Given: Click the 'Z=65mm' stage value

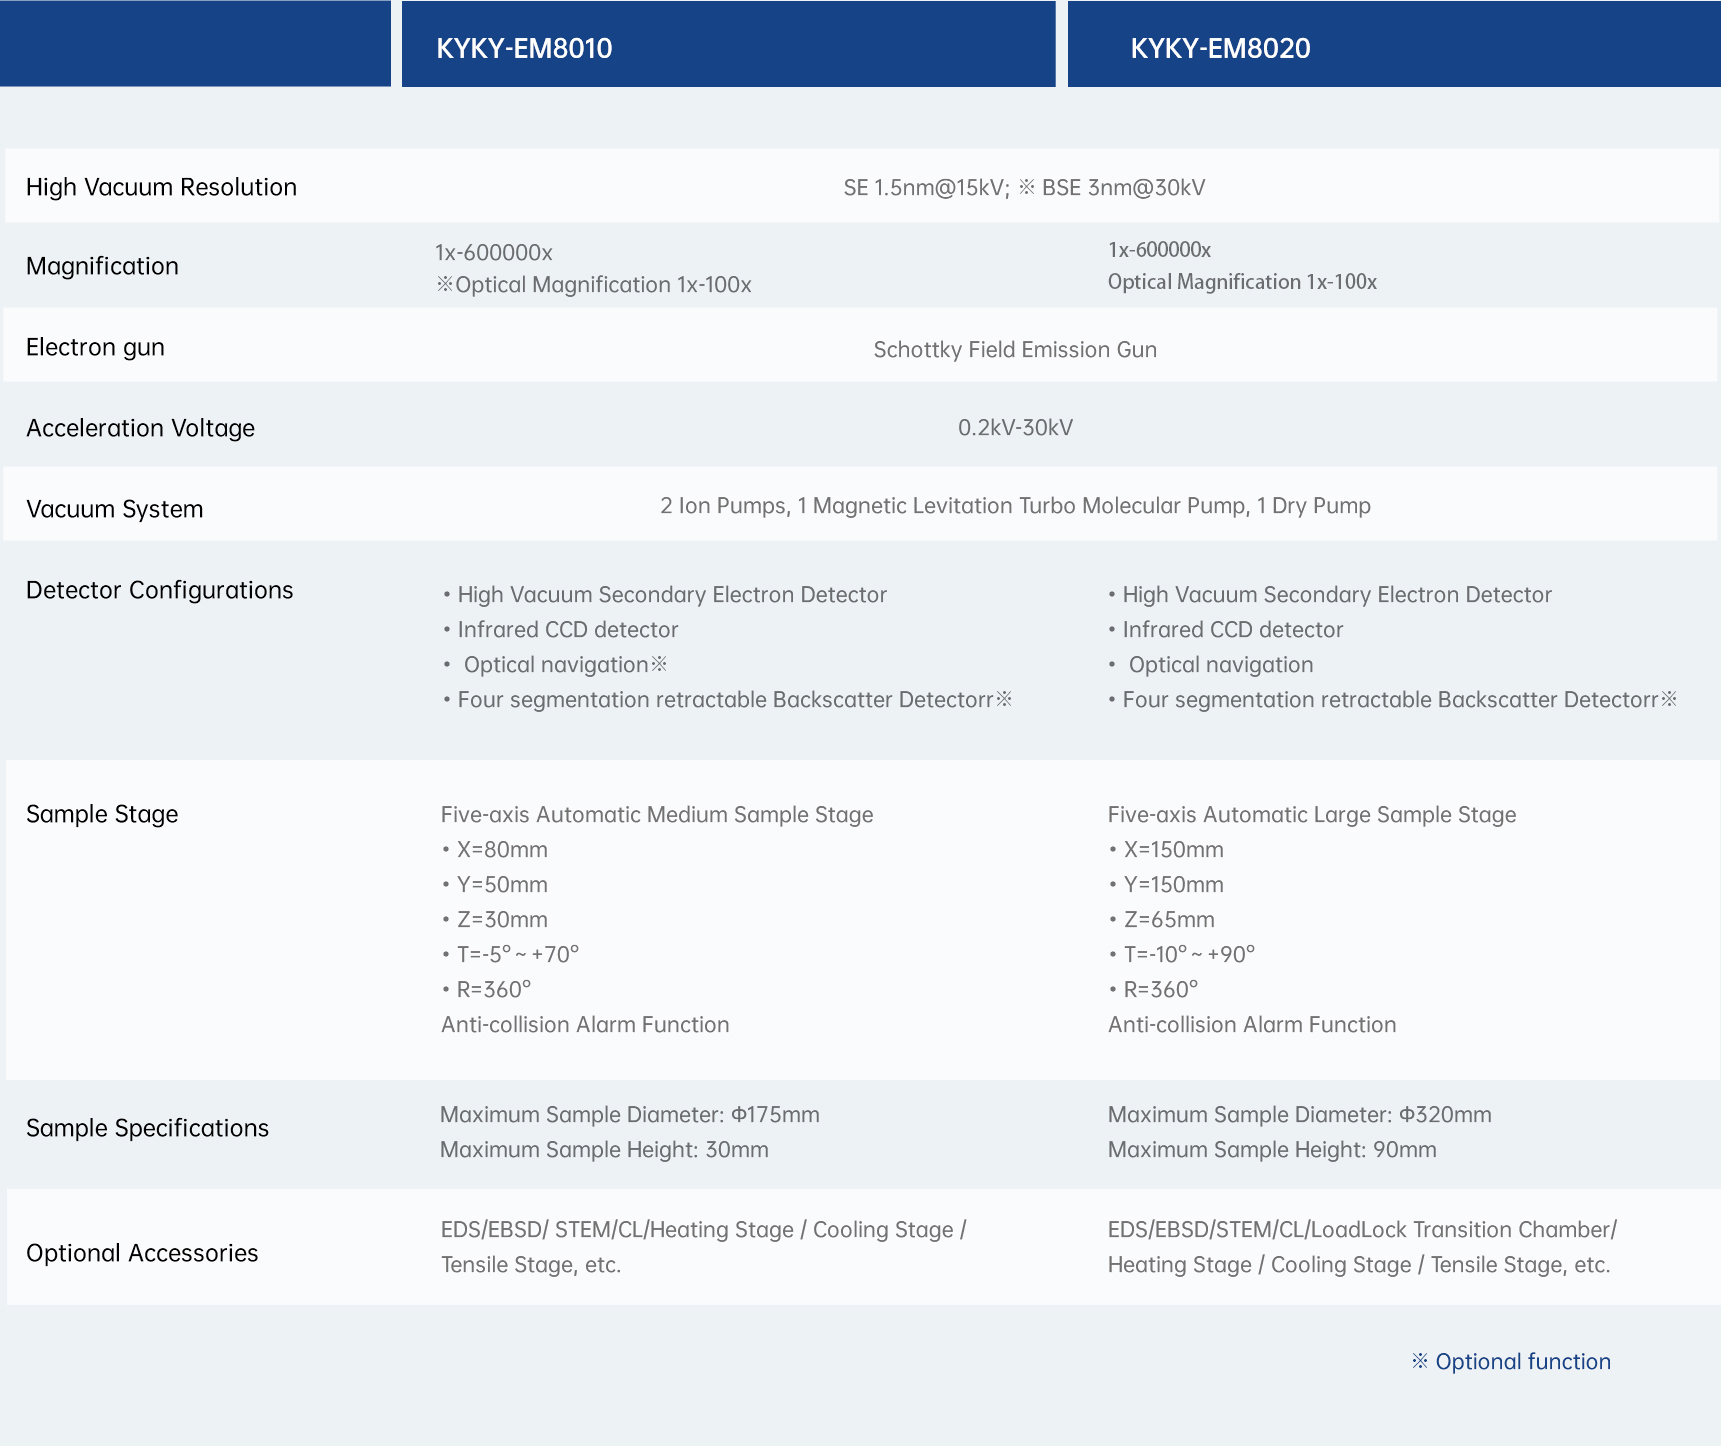Looking at the screenshot, I should click(x=1163, y=920).
